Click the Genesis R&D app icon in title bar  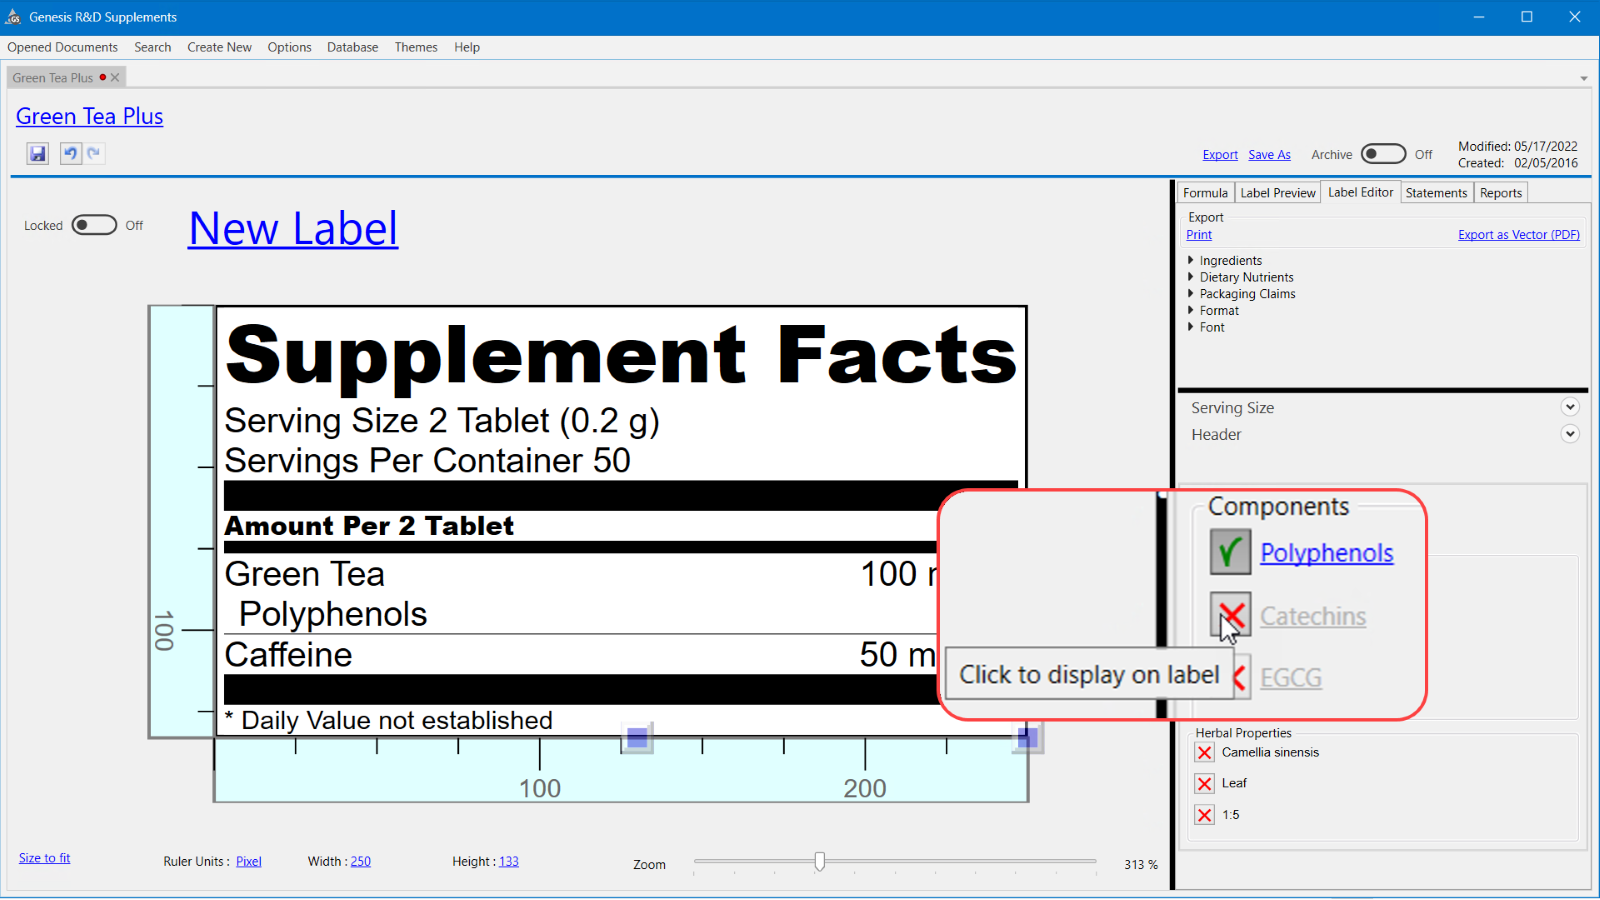(x=13, y=17)
